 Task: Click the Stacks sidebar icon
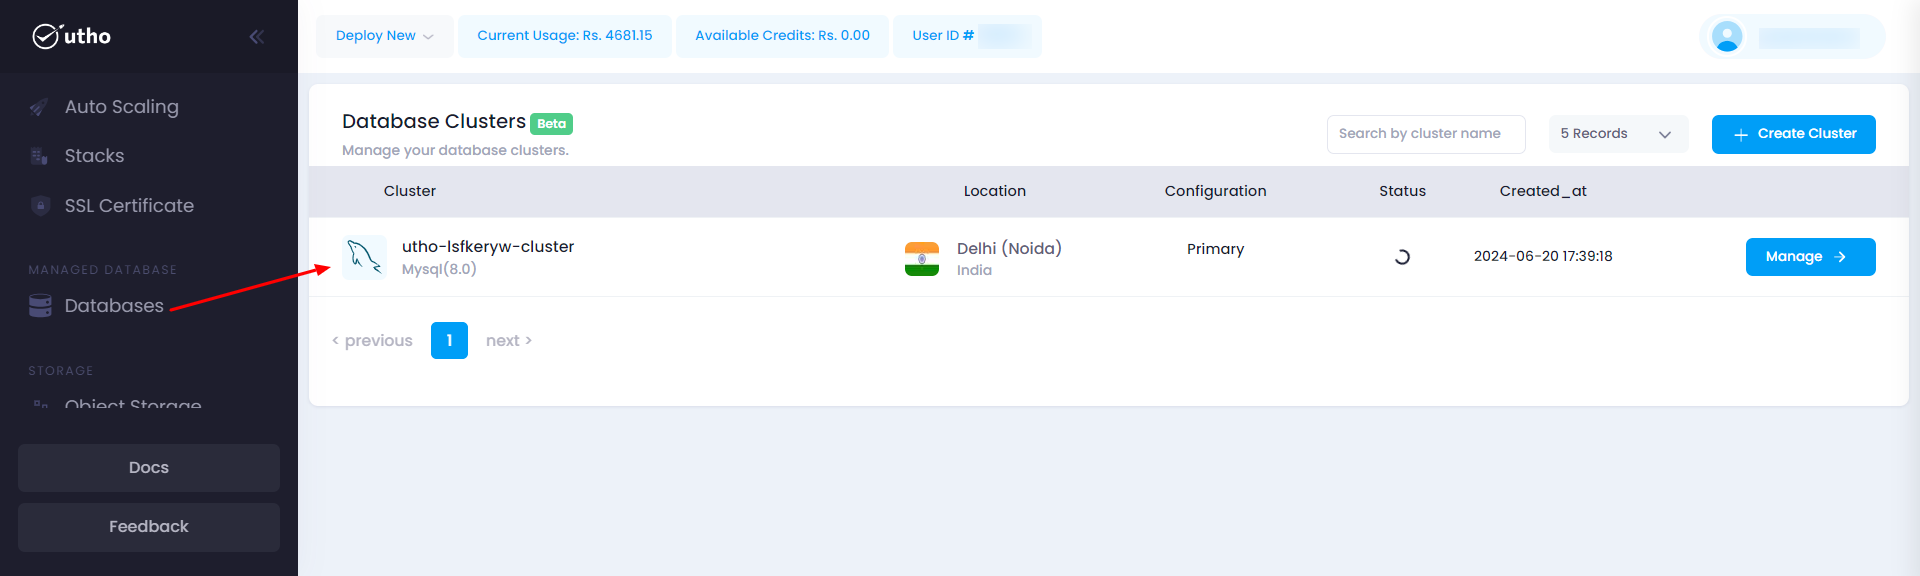39,156
